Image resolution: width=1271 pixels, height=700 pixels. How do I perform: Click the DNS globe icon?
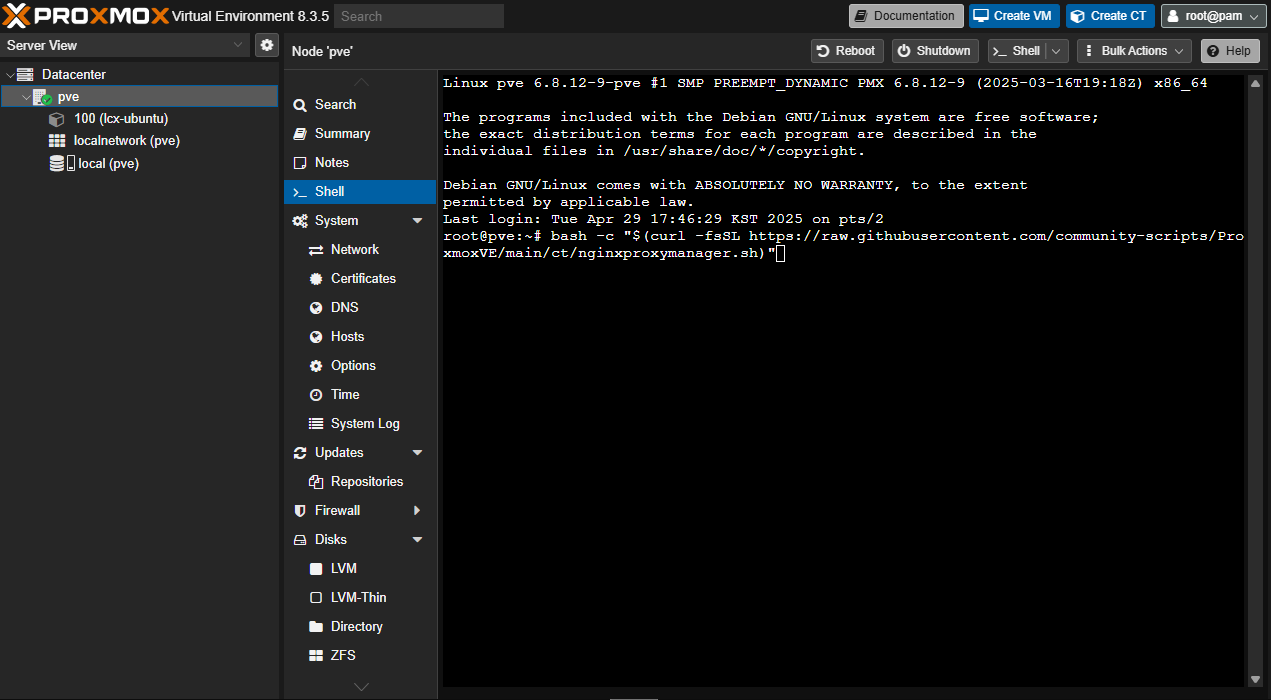pos(316,308)
